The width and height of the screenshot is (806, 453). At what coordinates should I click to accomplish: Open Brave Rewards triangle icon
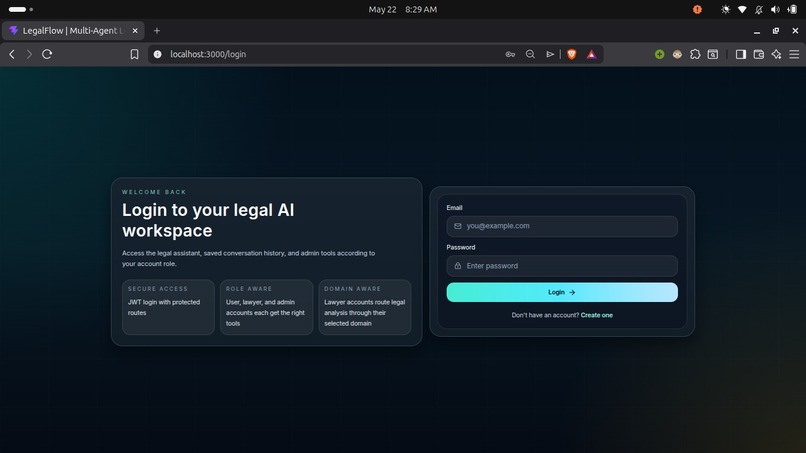tap(592, 54)
